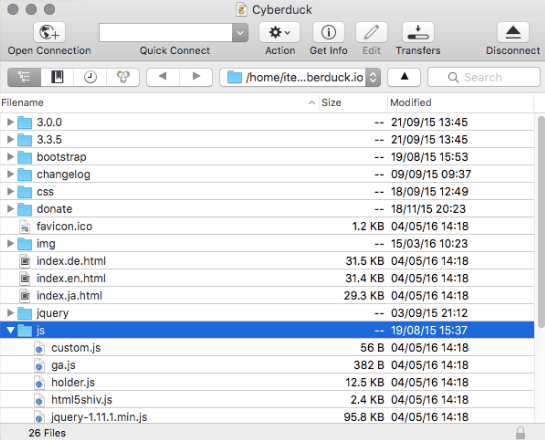Image resolution: width=545 pixels, height=440 pixels.
Task: Select the custom.js file icon
Action: point(39,348)
